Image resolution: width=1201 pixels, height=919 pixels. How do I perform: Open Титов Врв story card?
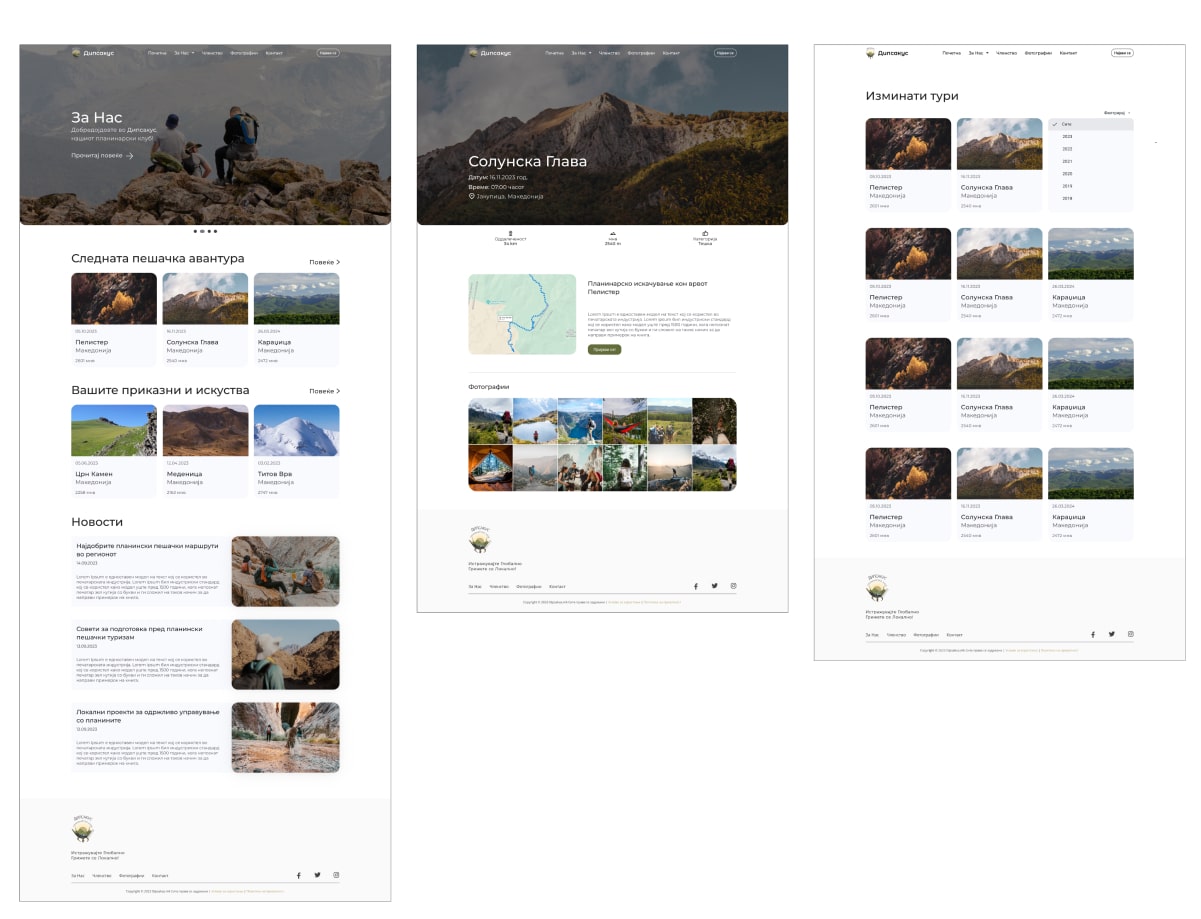tap(296, 450)
